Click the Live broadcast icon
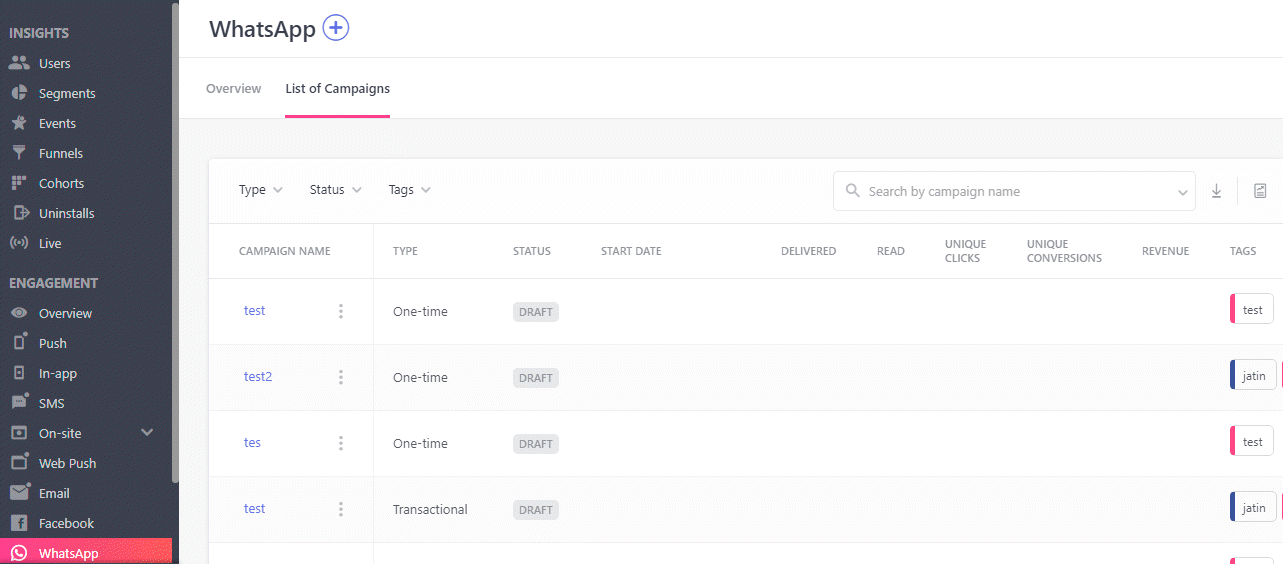This screenshot has width=1283, height=564. pyautogui.click(x=19, y=243)
